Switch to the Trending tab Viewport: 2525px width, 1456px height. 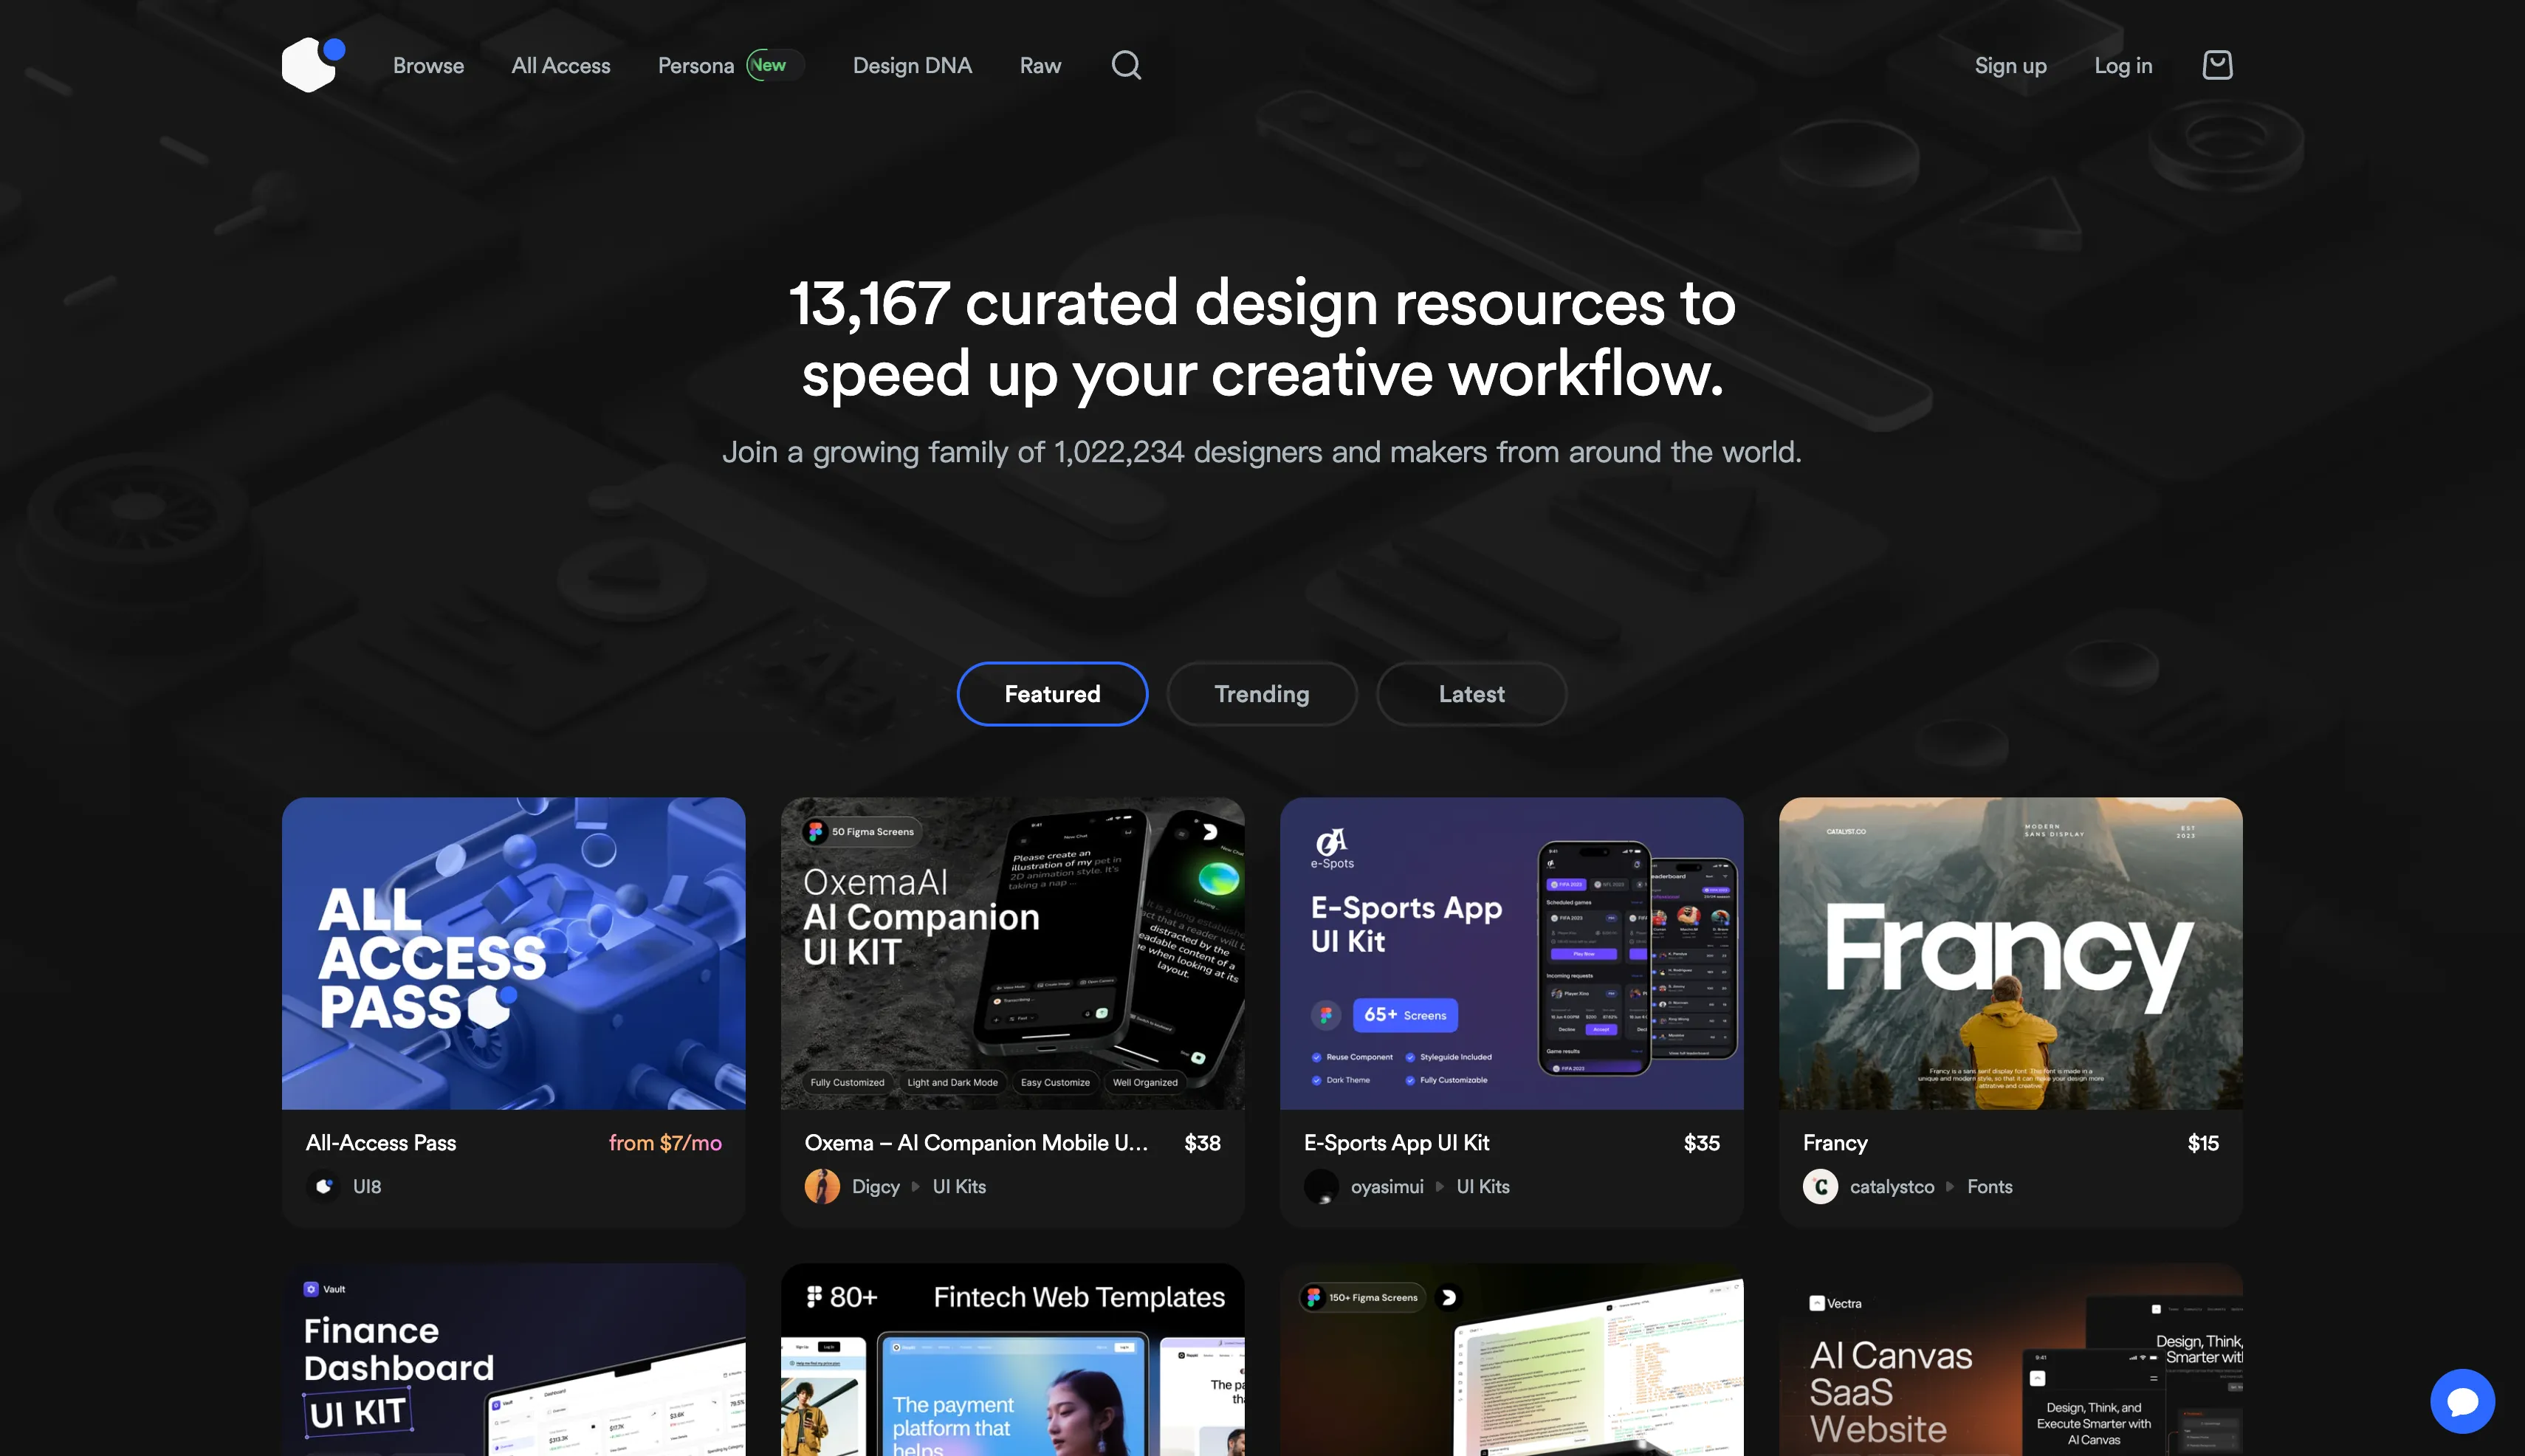[x=1261, y=694]
